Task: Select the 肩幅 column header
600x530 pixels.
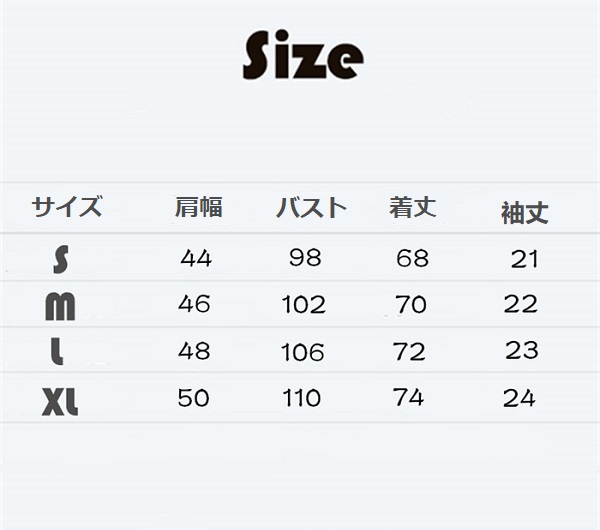Action: (198, 207)
